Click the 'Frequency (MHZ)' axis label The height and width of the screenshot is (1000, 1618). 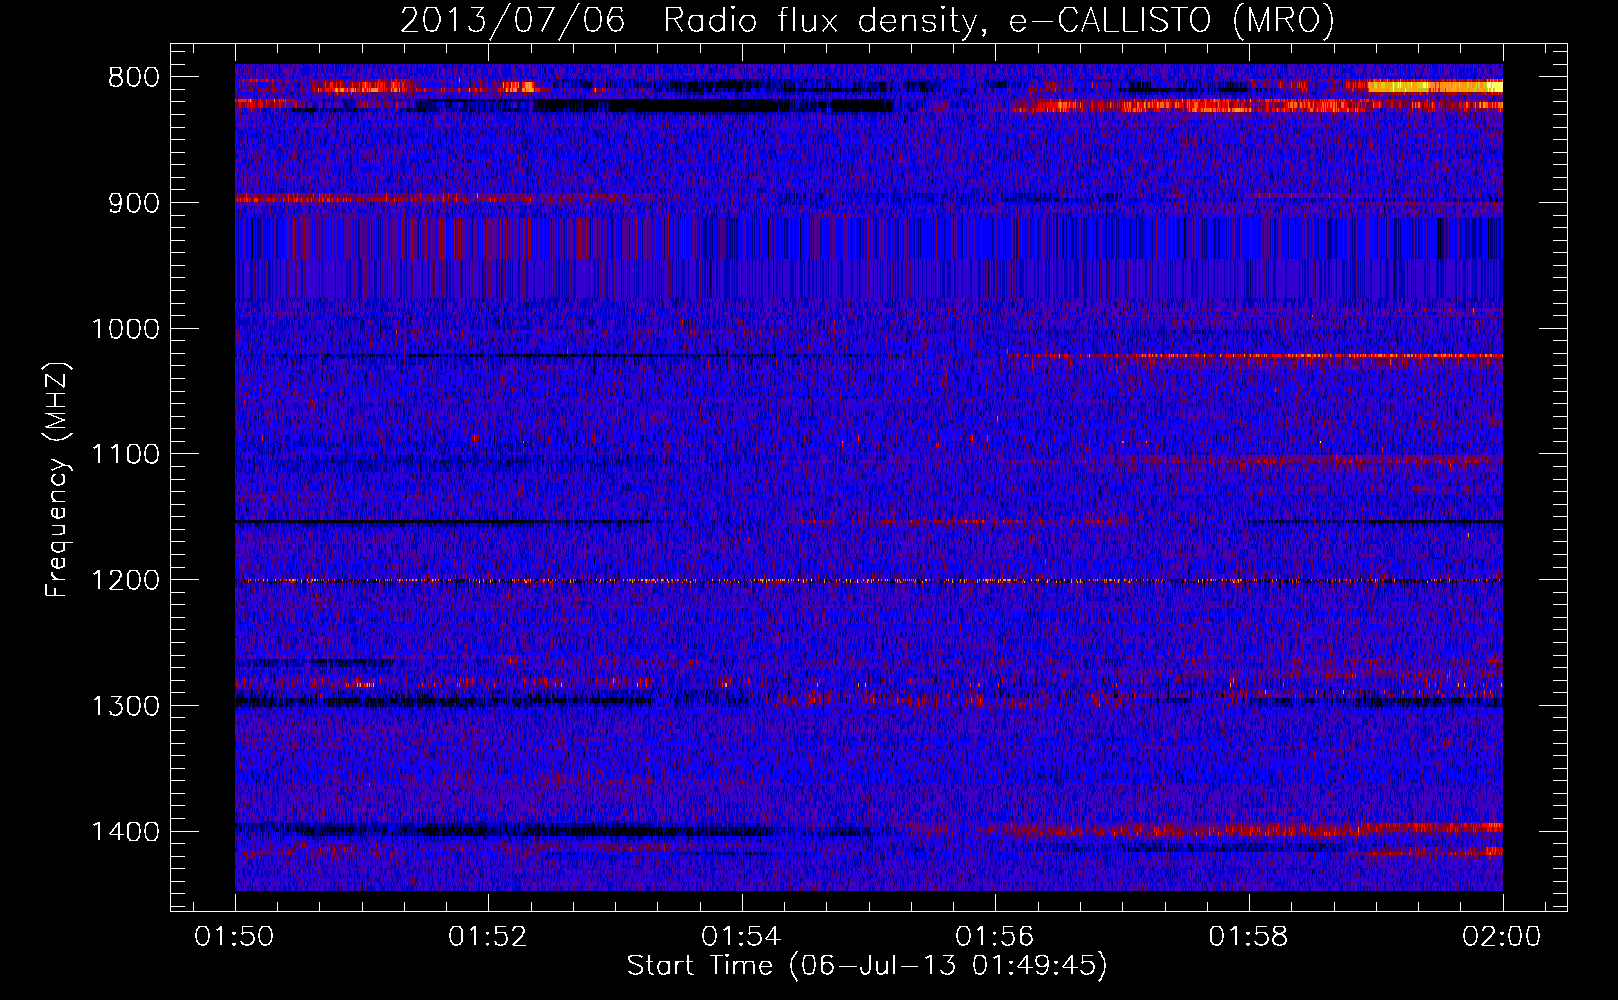[57, 480]
